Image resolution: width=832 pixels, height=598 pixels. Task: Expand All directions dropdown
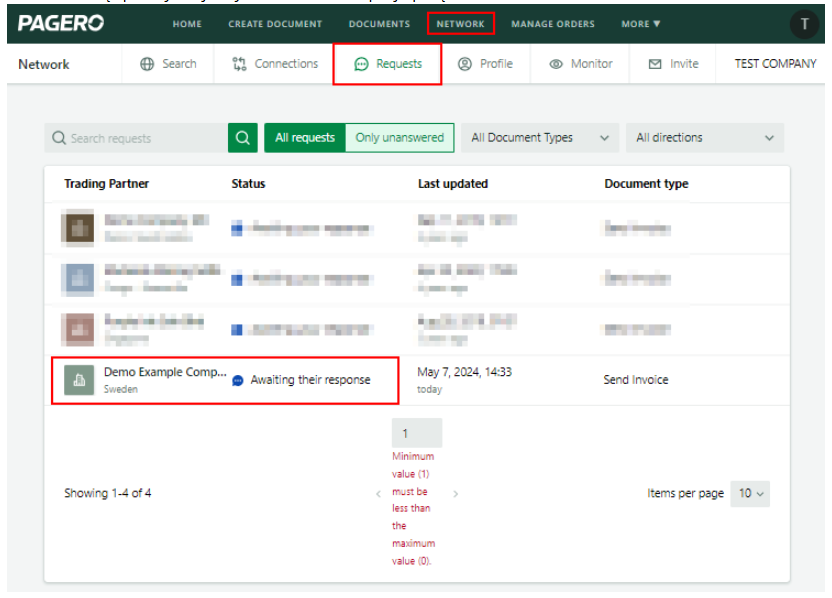coord(704,138)
